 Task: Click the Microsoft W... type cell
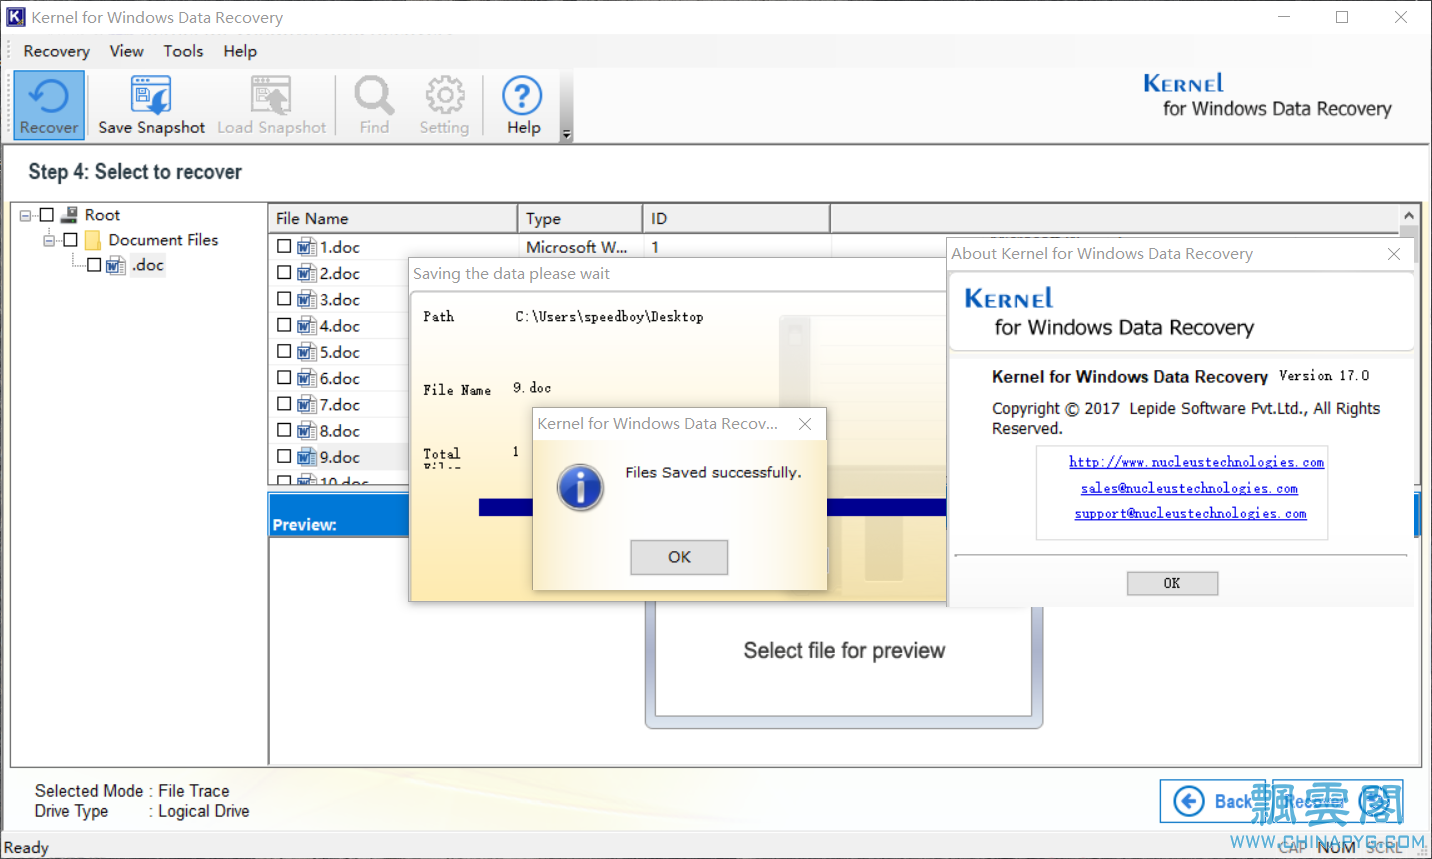click(x=577, y=247)
